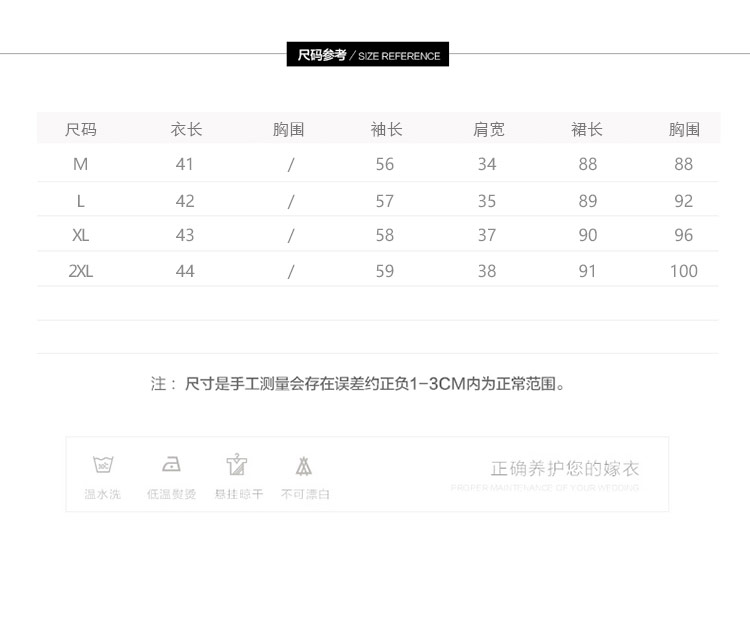Click 裙长 value 88 in M row
The width and height of the screenshot is (750, 628).
[x=588, y=164]
